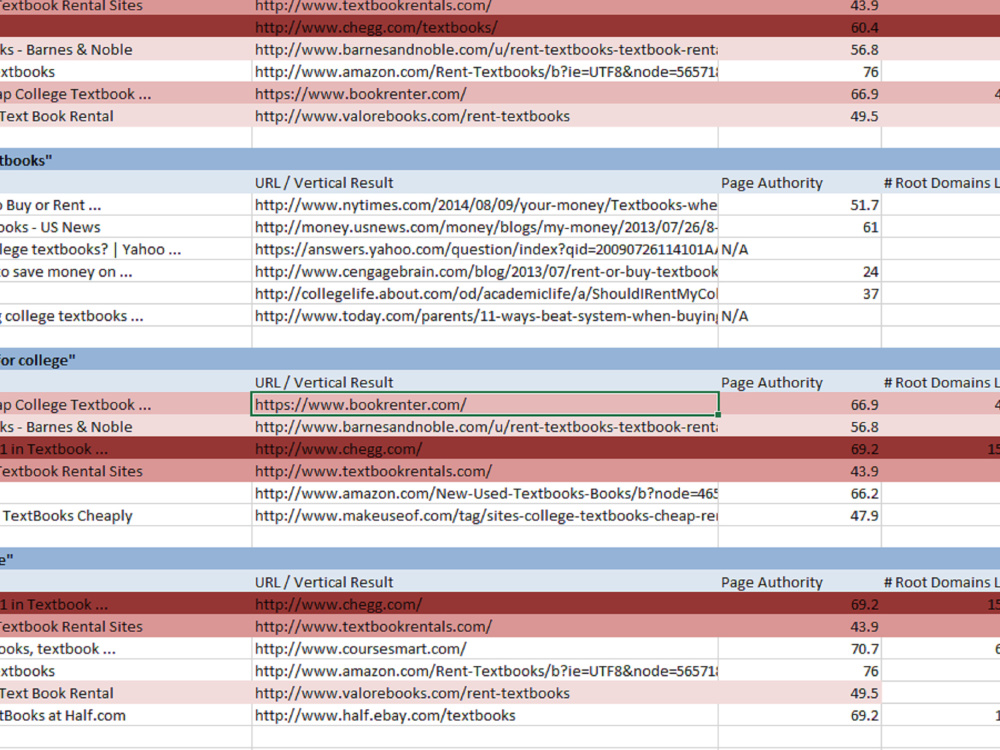Select the answers.yahoo.com question URL cell

pyautogui.click(x=485, y=249)
